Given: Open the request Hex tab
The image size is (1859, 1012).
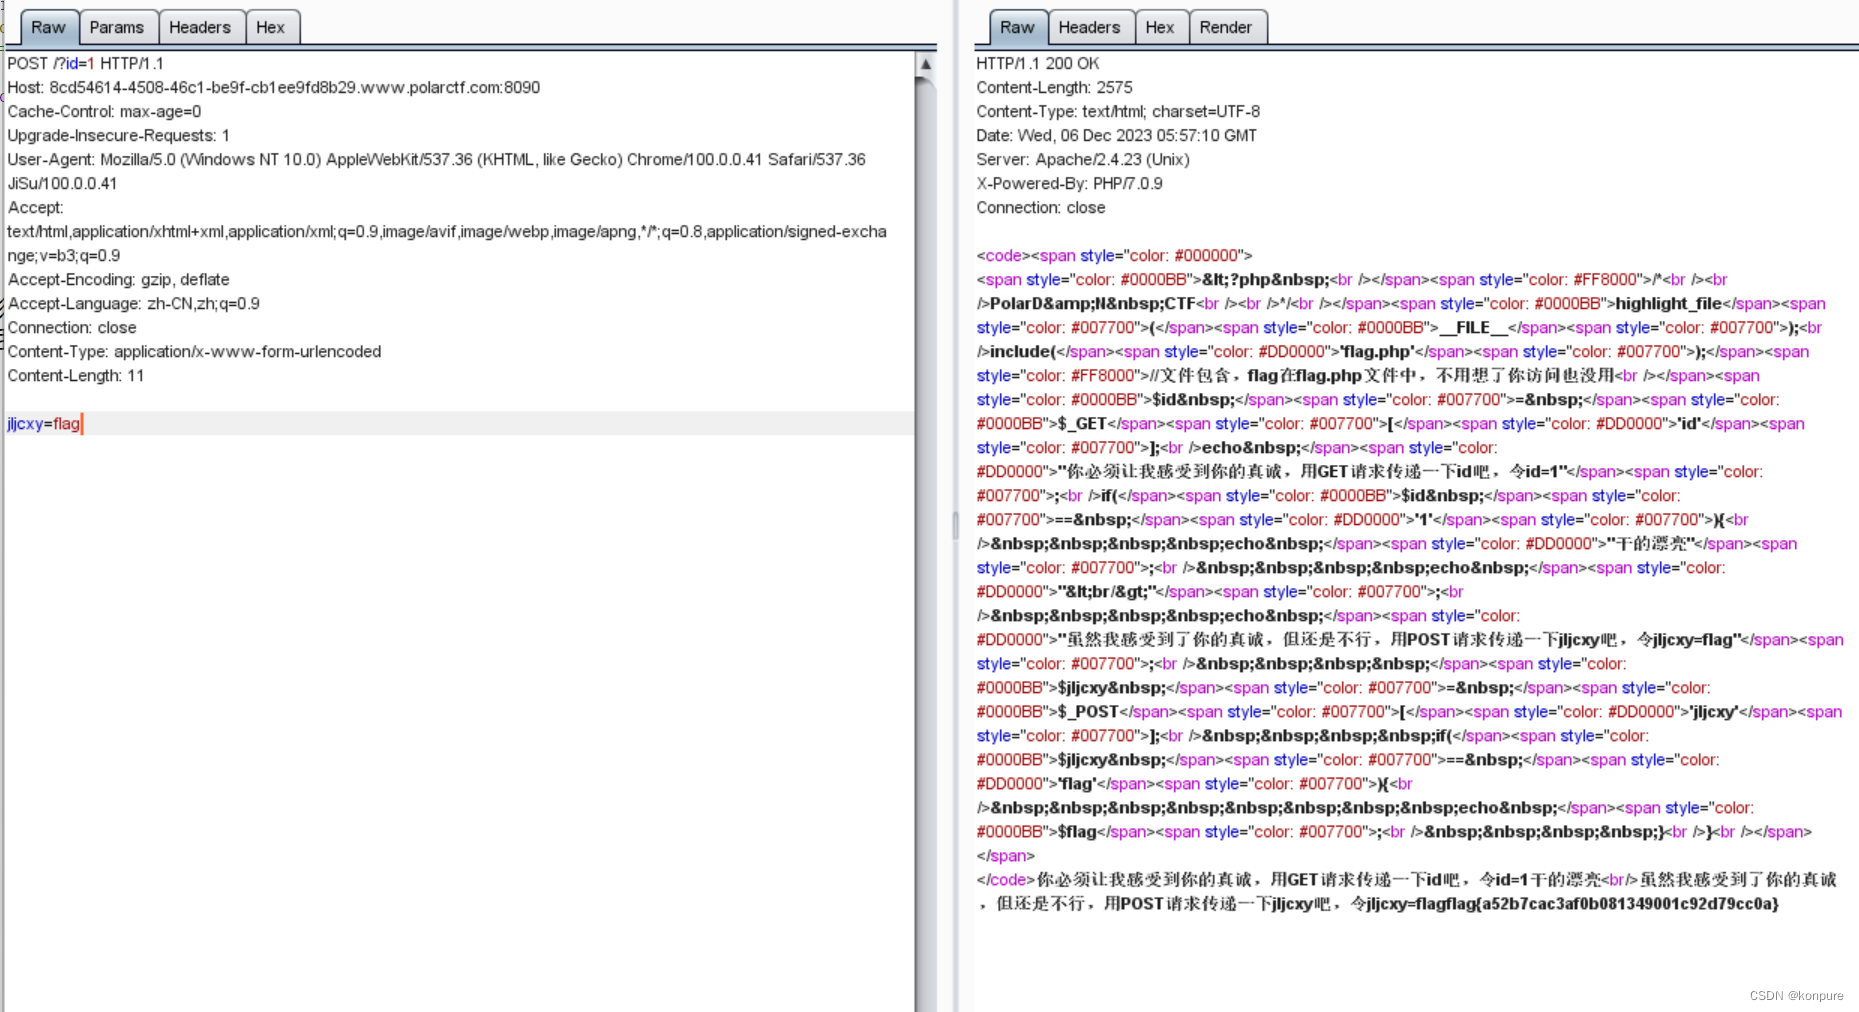Looking at the screenshot, I should click(x=271, y=27).
